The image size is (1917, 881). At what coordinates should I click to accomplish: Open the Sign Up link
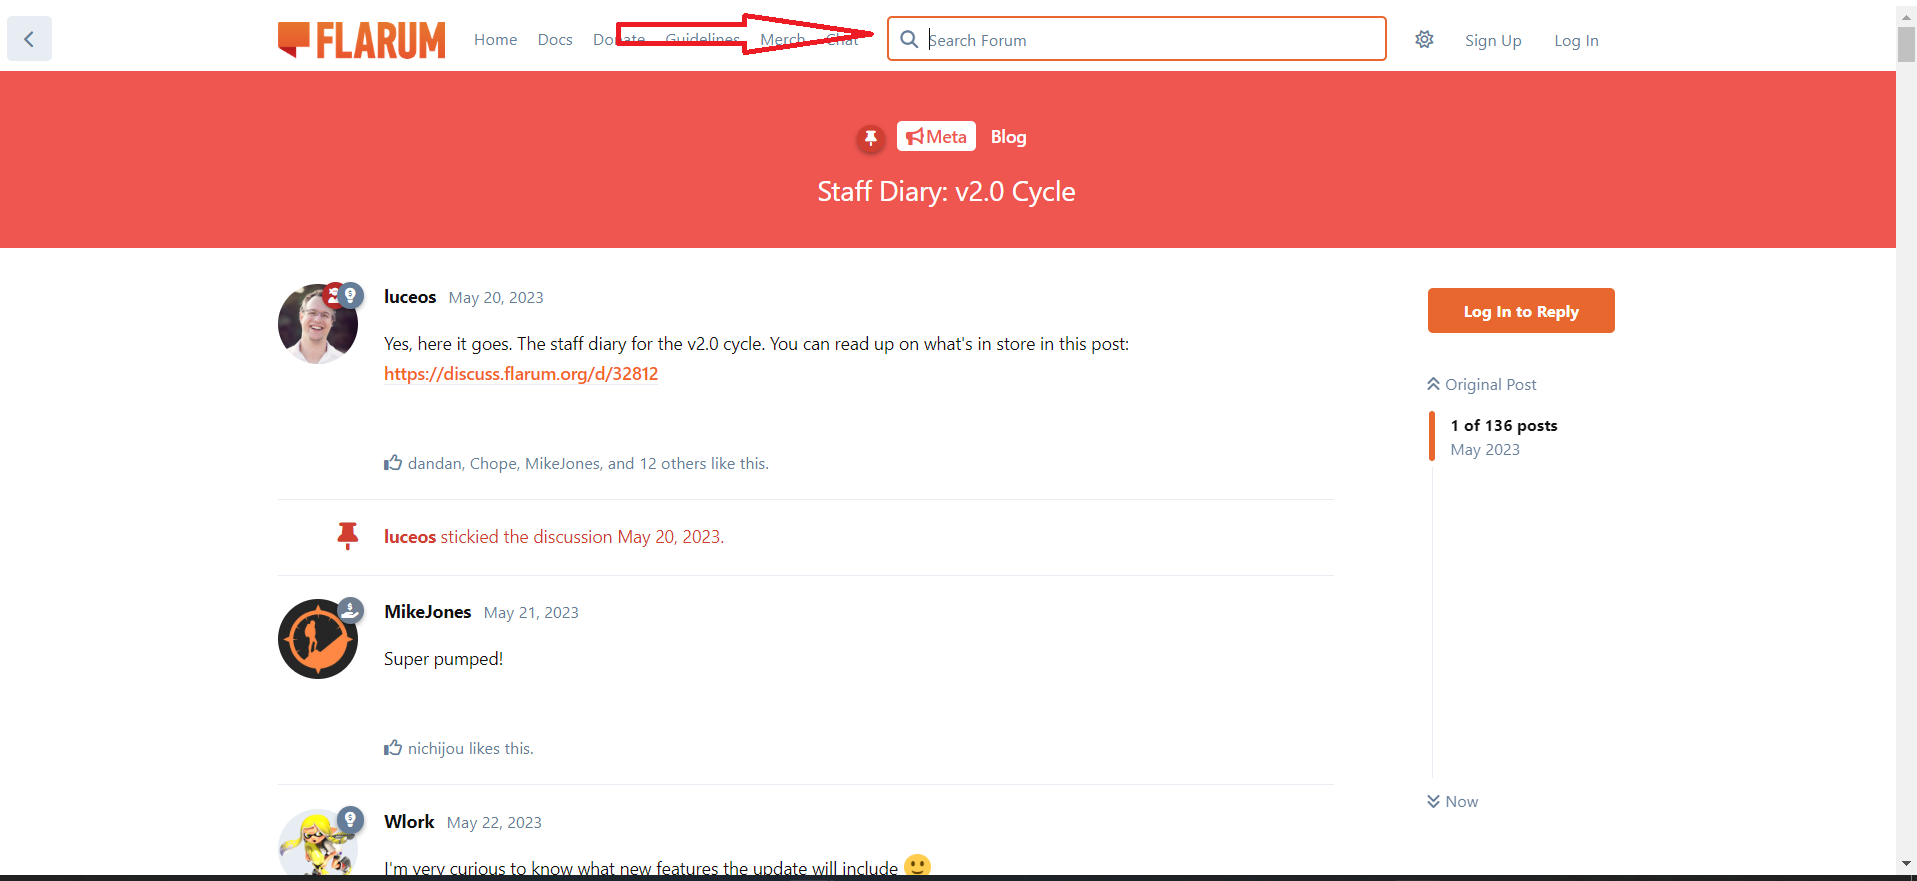pyautogui.click(x=1493, y=40)
